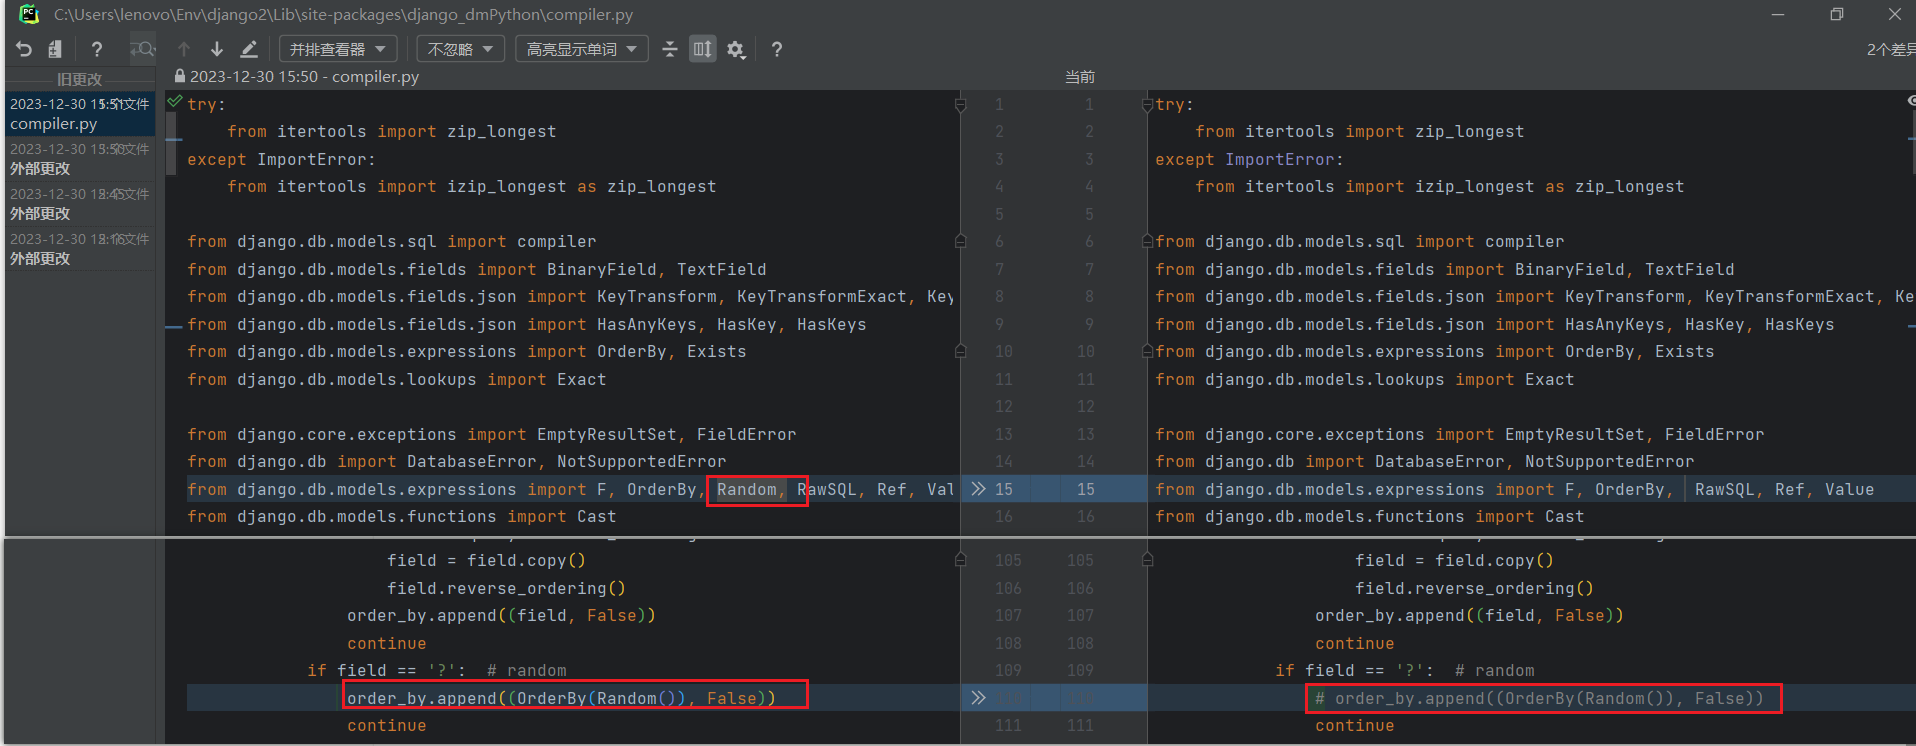
Task: Toggle collapse unchanged fragments
Action: [x=670, y=49]
